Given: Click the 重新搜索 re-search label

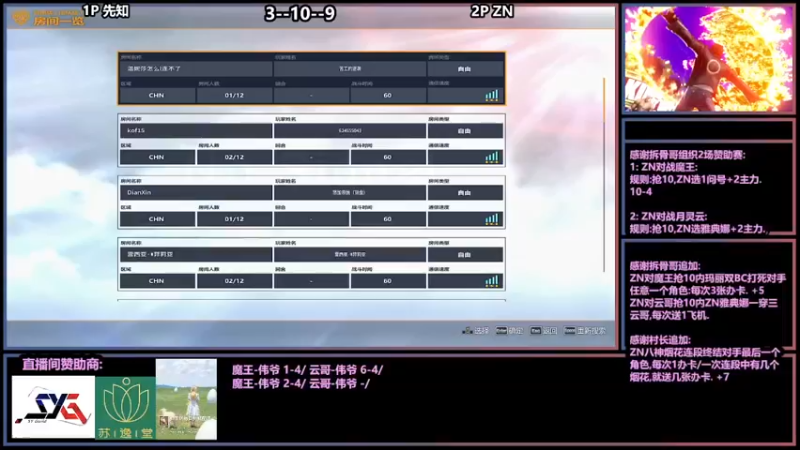Looking at the screenshot, I should [591, 331].
